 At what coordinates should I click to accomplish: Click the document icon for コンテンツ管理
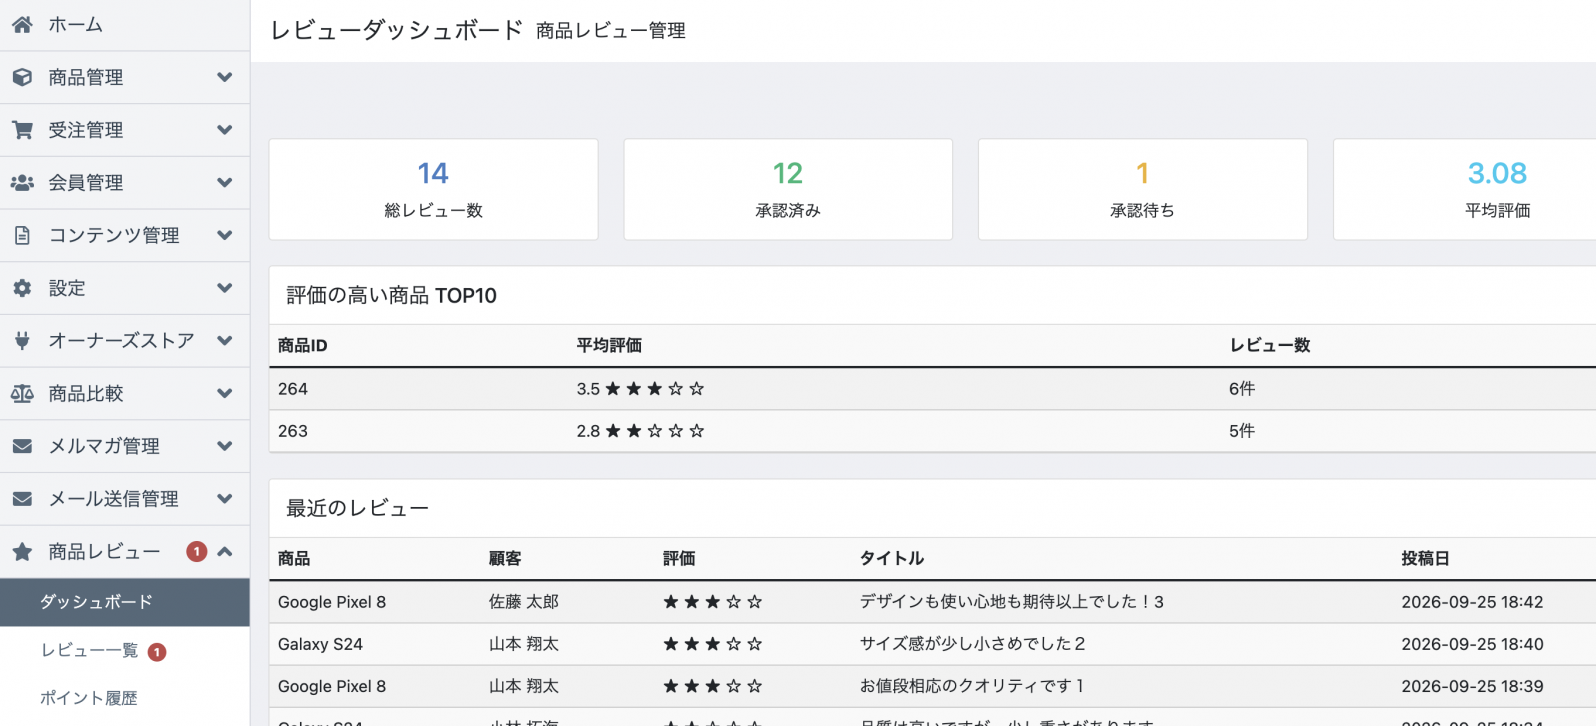[22, 235]
